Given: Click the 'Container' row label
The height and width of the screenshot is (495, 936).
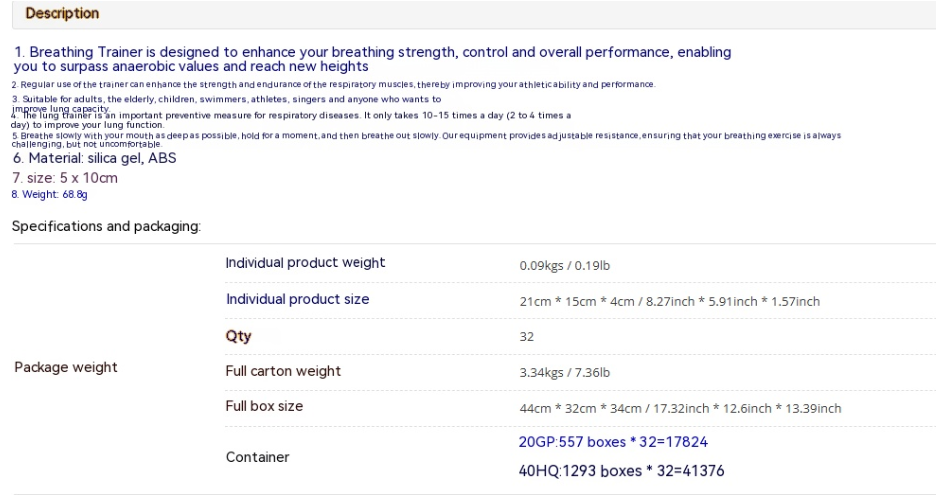Looking at the screenshot, I should pyautogui.click(x=257, y=457).
